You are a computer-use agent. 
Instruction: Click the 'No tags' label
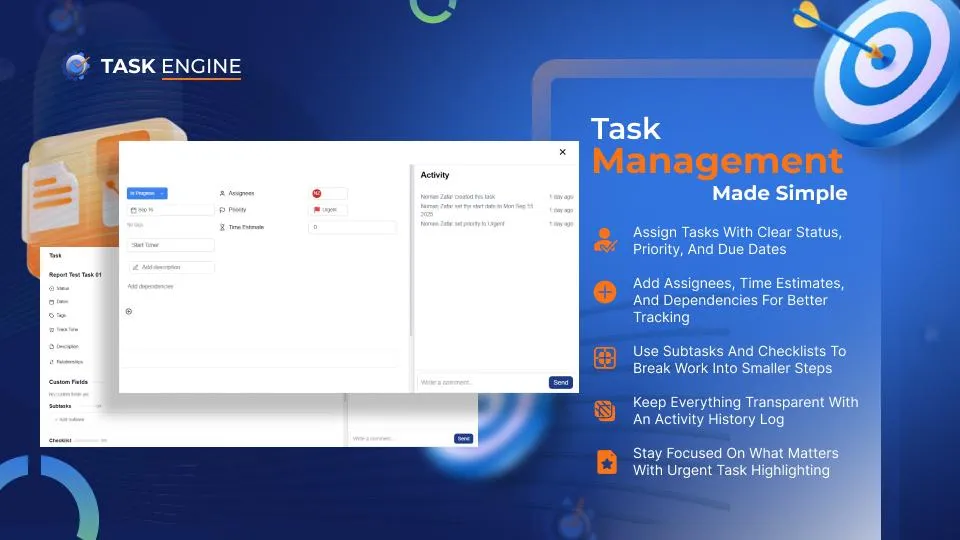pos(135,225)
